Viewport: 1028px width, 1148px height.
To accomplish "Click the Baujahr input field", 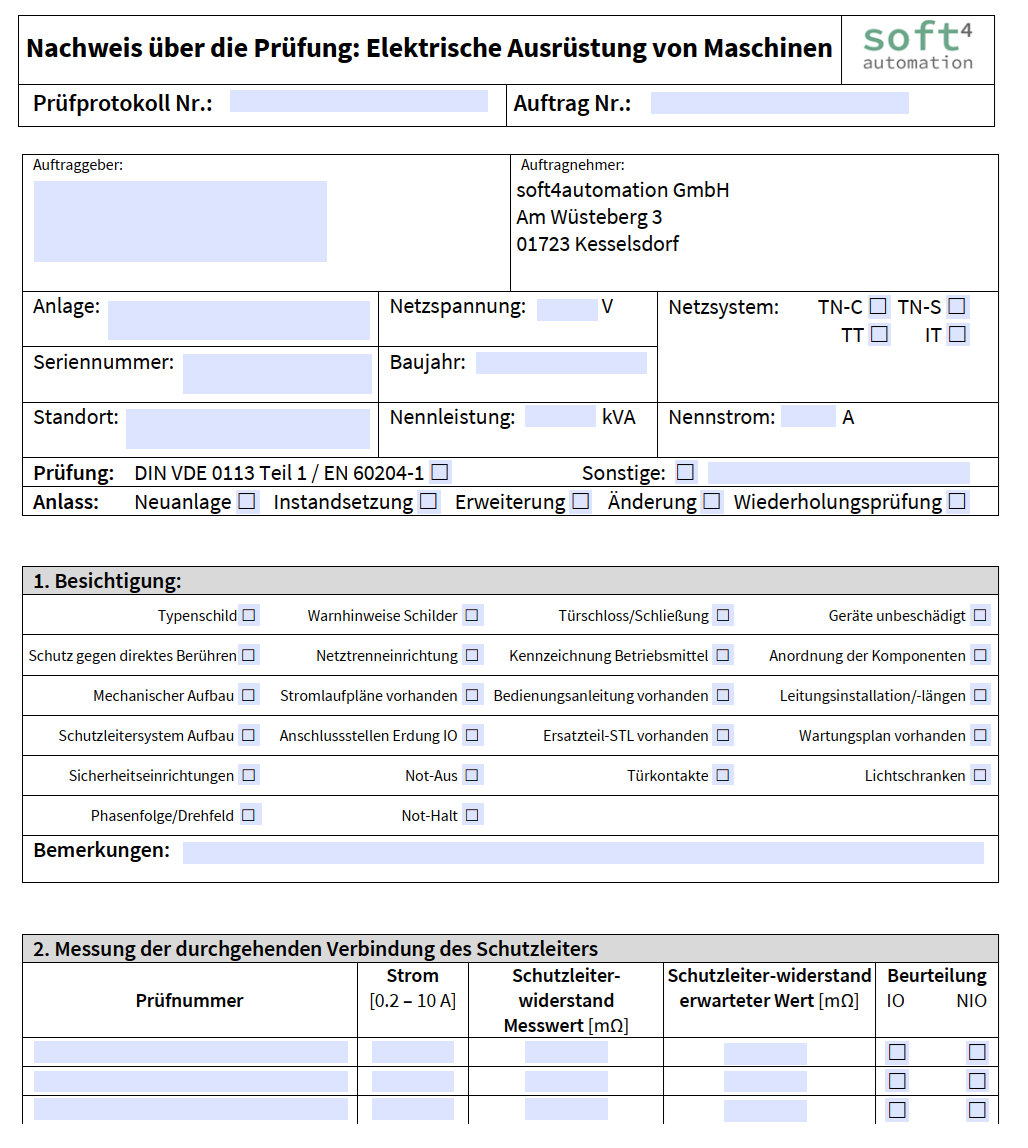I will coord(561,362).
